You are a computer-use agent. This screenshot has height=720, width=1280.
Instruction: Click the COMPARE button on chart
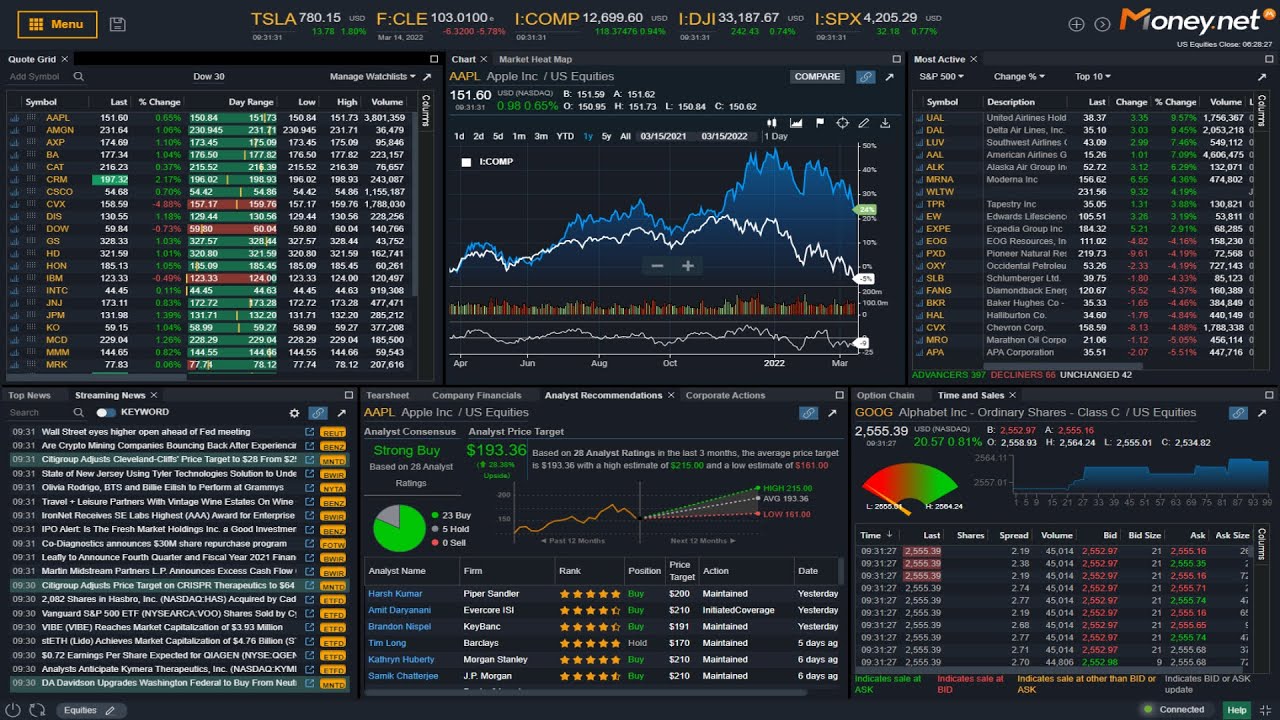(818, 77)
